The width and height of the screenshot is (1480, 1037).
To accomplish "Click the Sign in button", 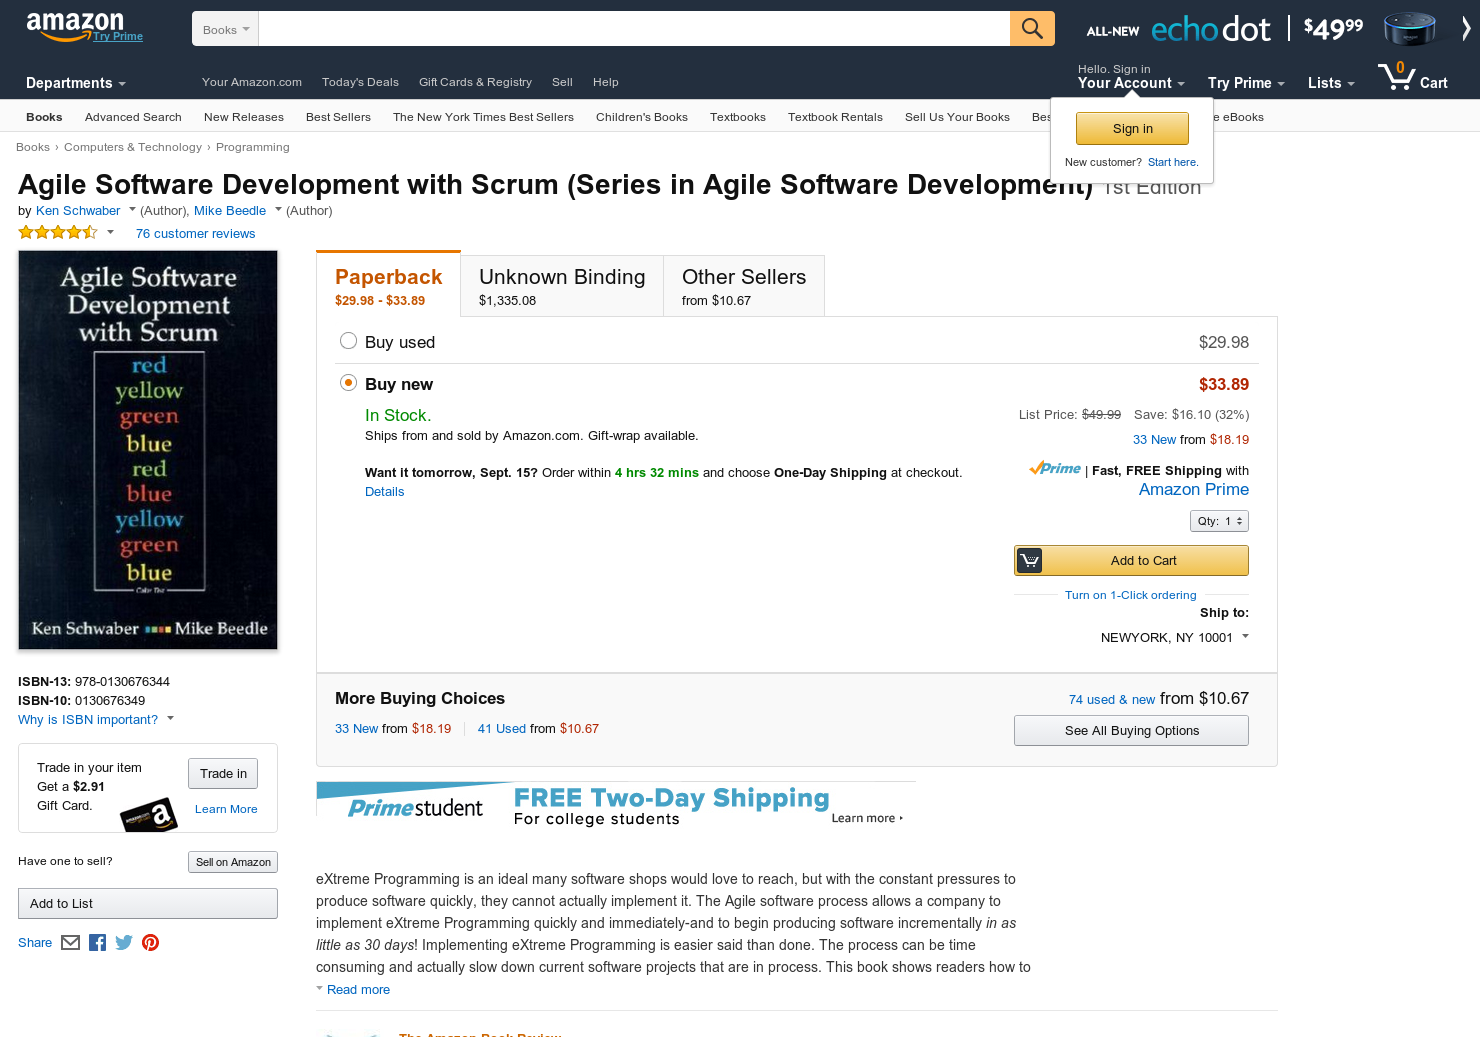I will 1131,128.
